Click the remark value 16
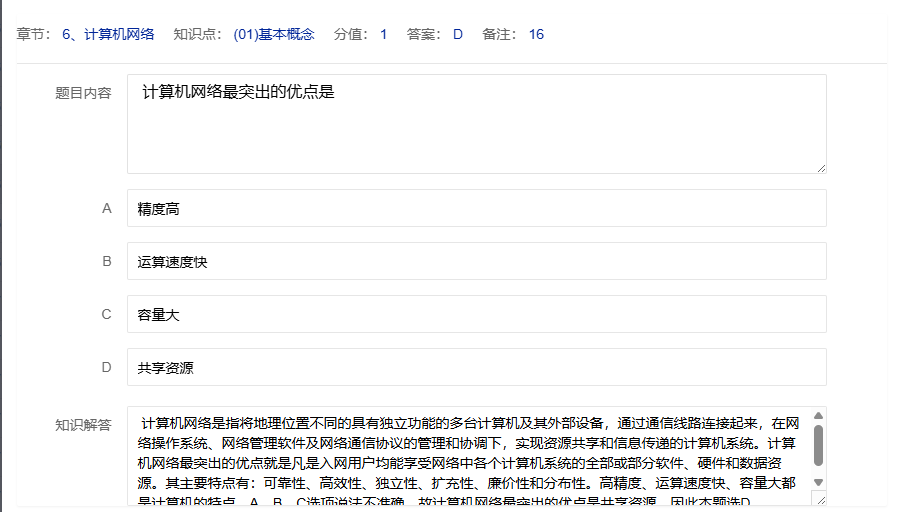 536,34
